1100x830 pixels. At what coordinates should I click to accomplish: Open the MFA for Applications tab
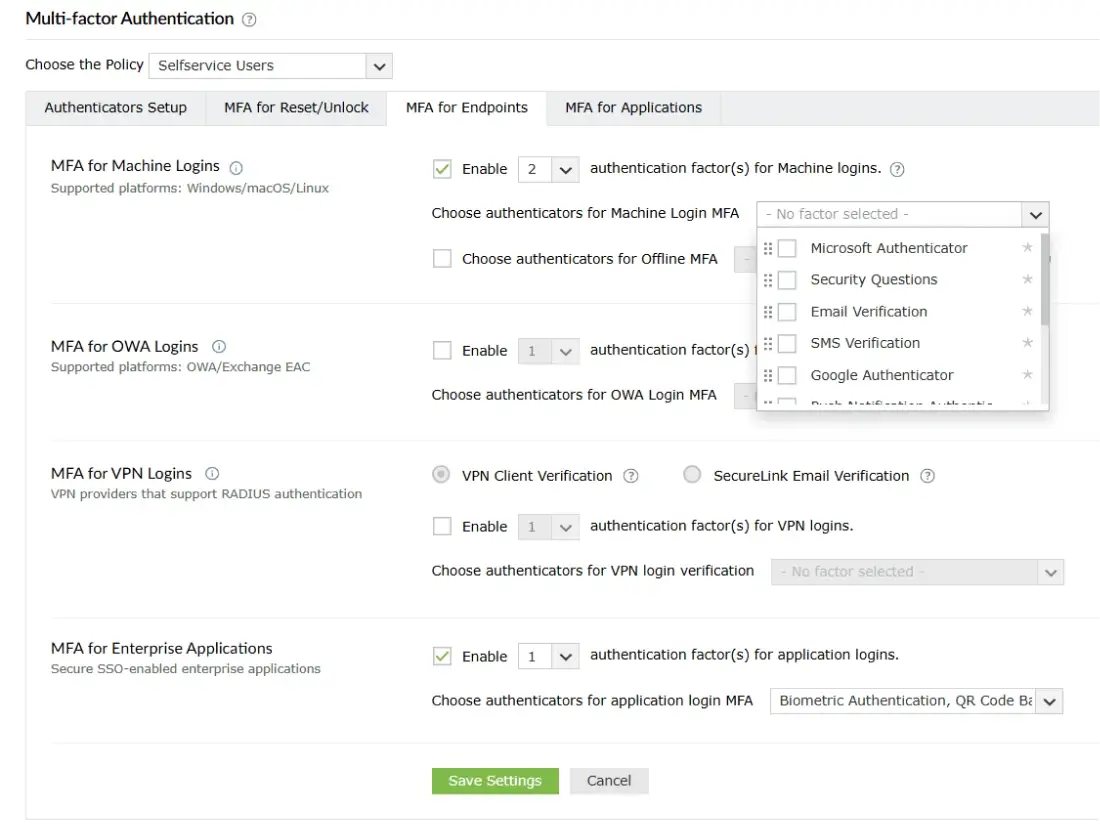[633, 108]
